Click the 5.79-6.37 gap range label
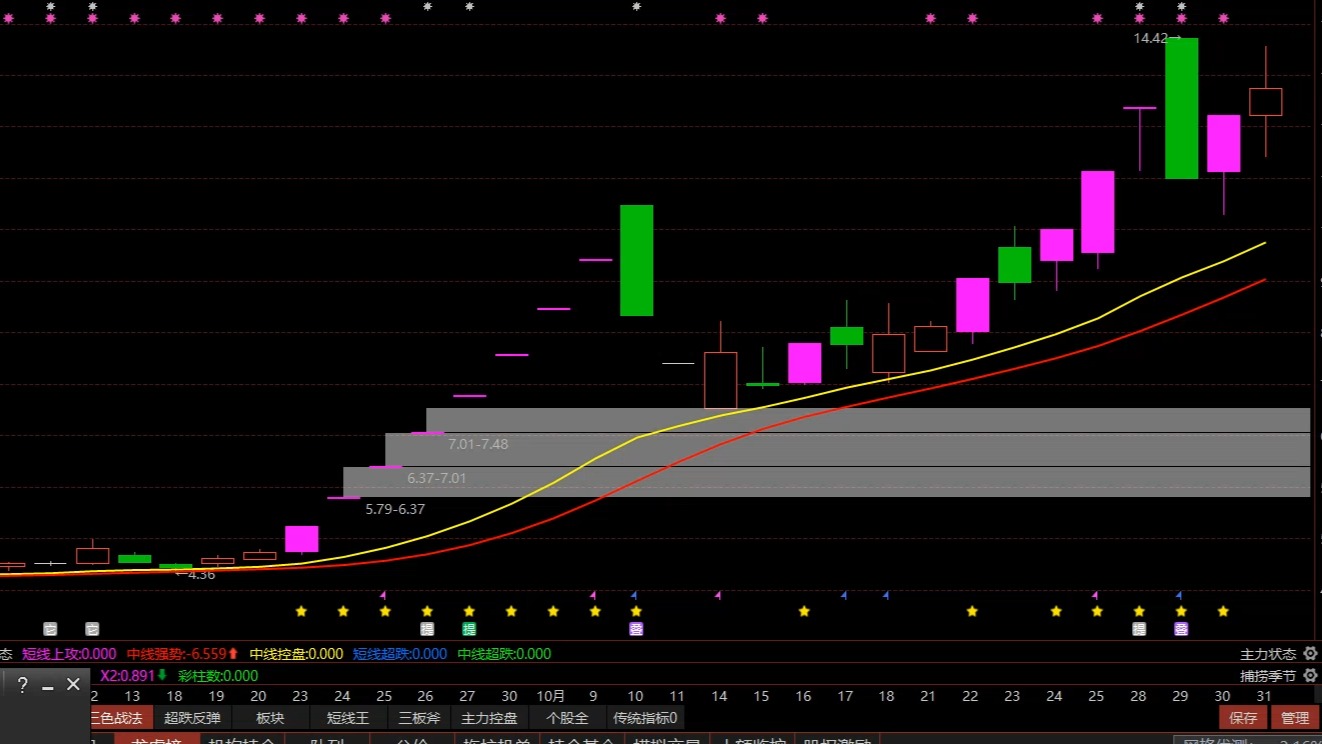Image resolution: width=1322 pixels, height=744 pixels. [x=395, y=509]
